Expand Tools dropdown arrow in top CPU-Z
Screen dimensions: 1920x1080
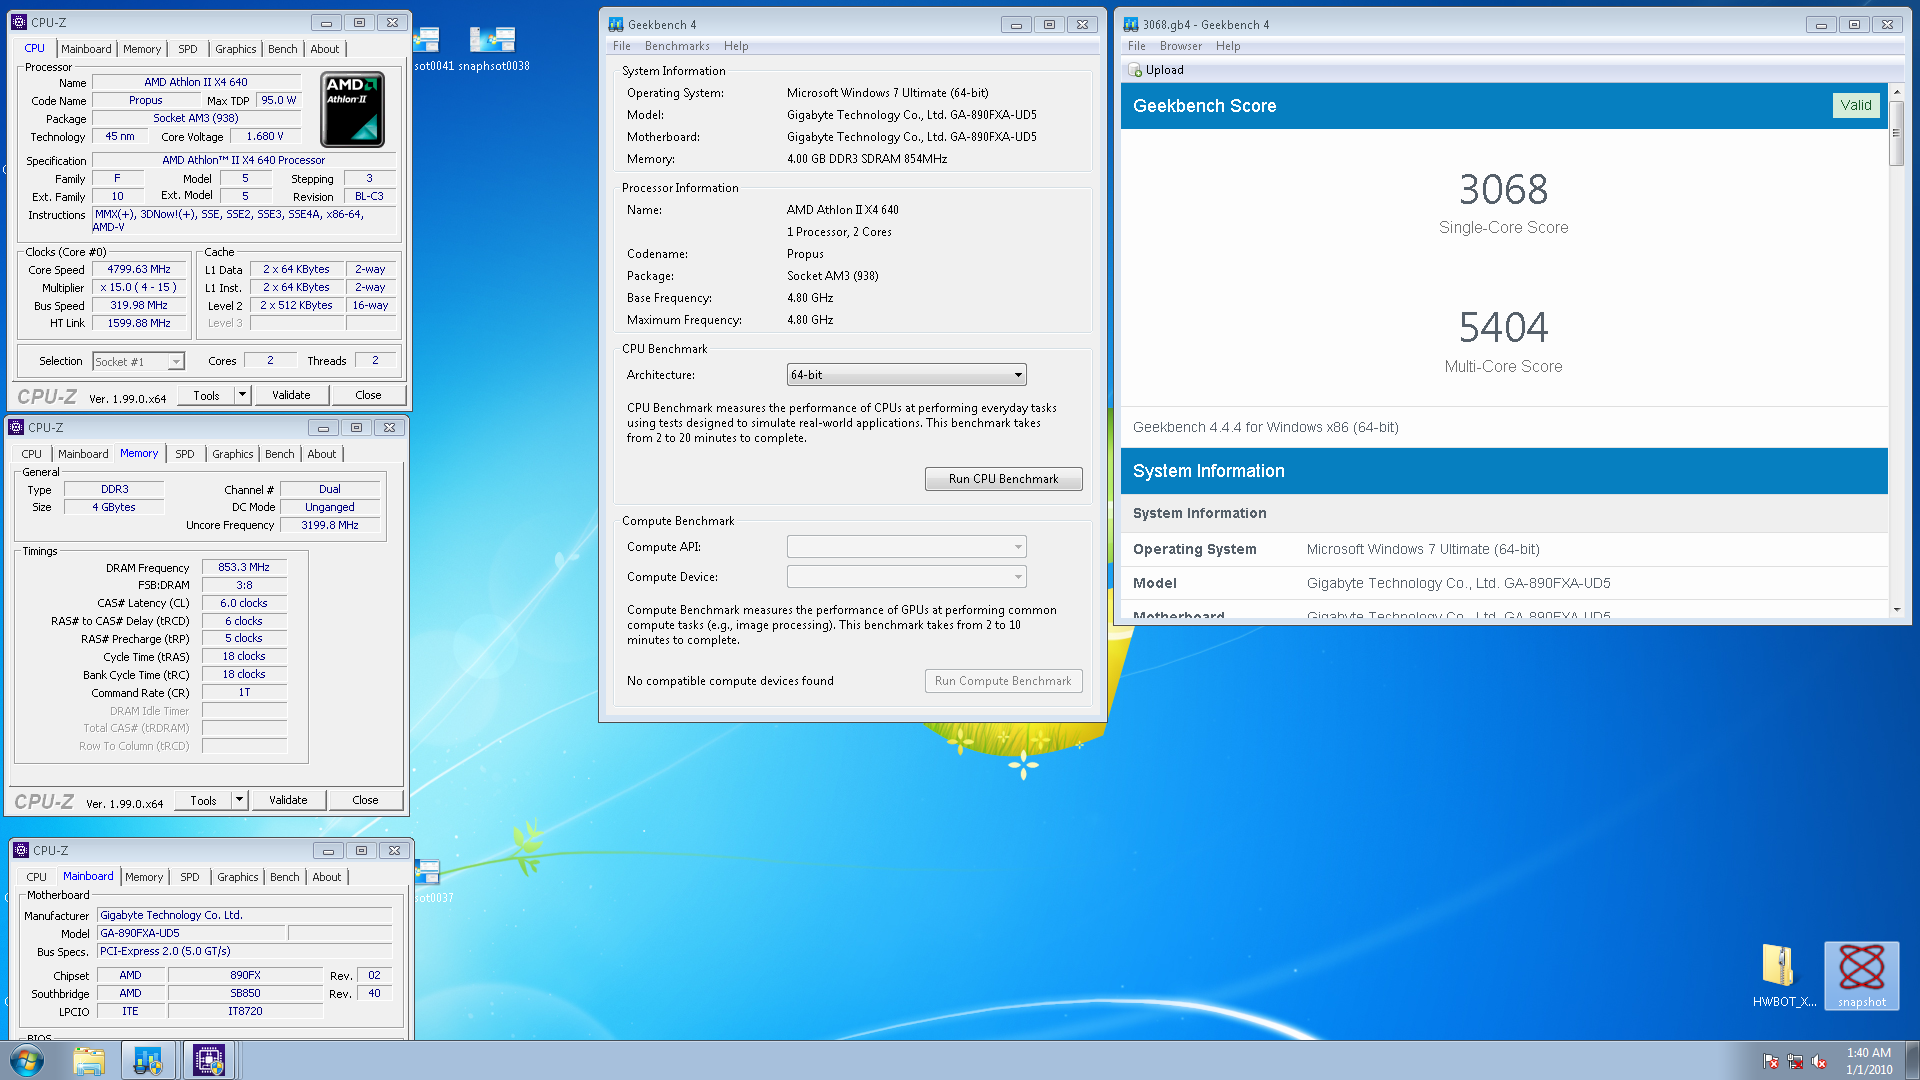(241, 395)
